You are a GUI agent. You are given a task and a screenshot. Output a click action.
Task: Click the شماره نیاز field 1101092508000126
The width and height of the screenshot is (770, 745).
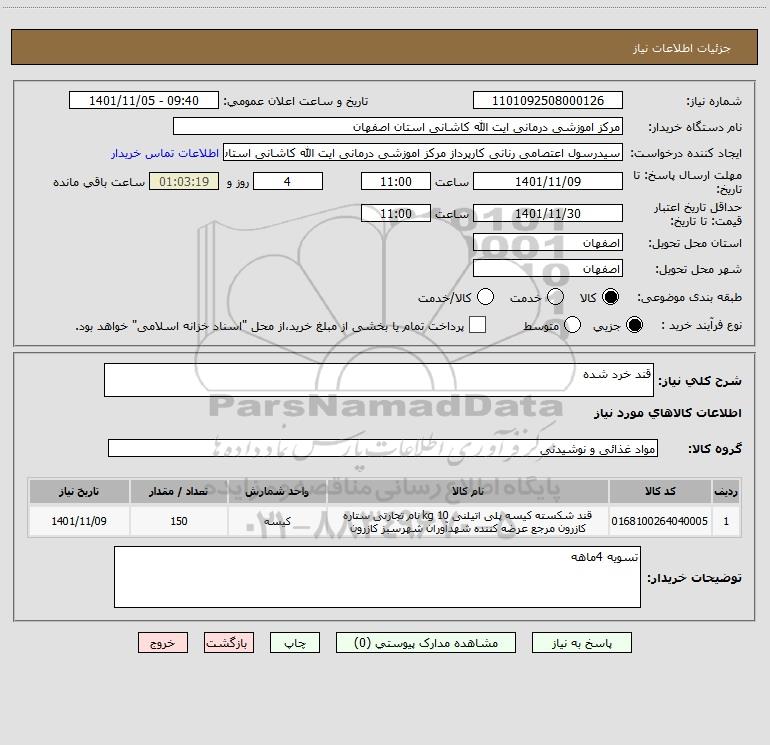pyautogui.click(x=548, y=100)
